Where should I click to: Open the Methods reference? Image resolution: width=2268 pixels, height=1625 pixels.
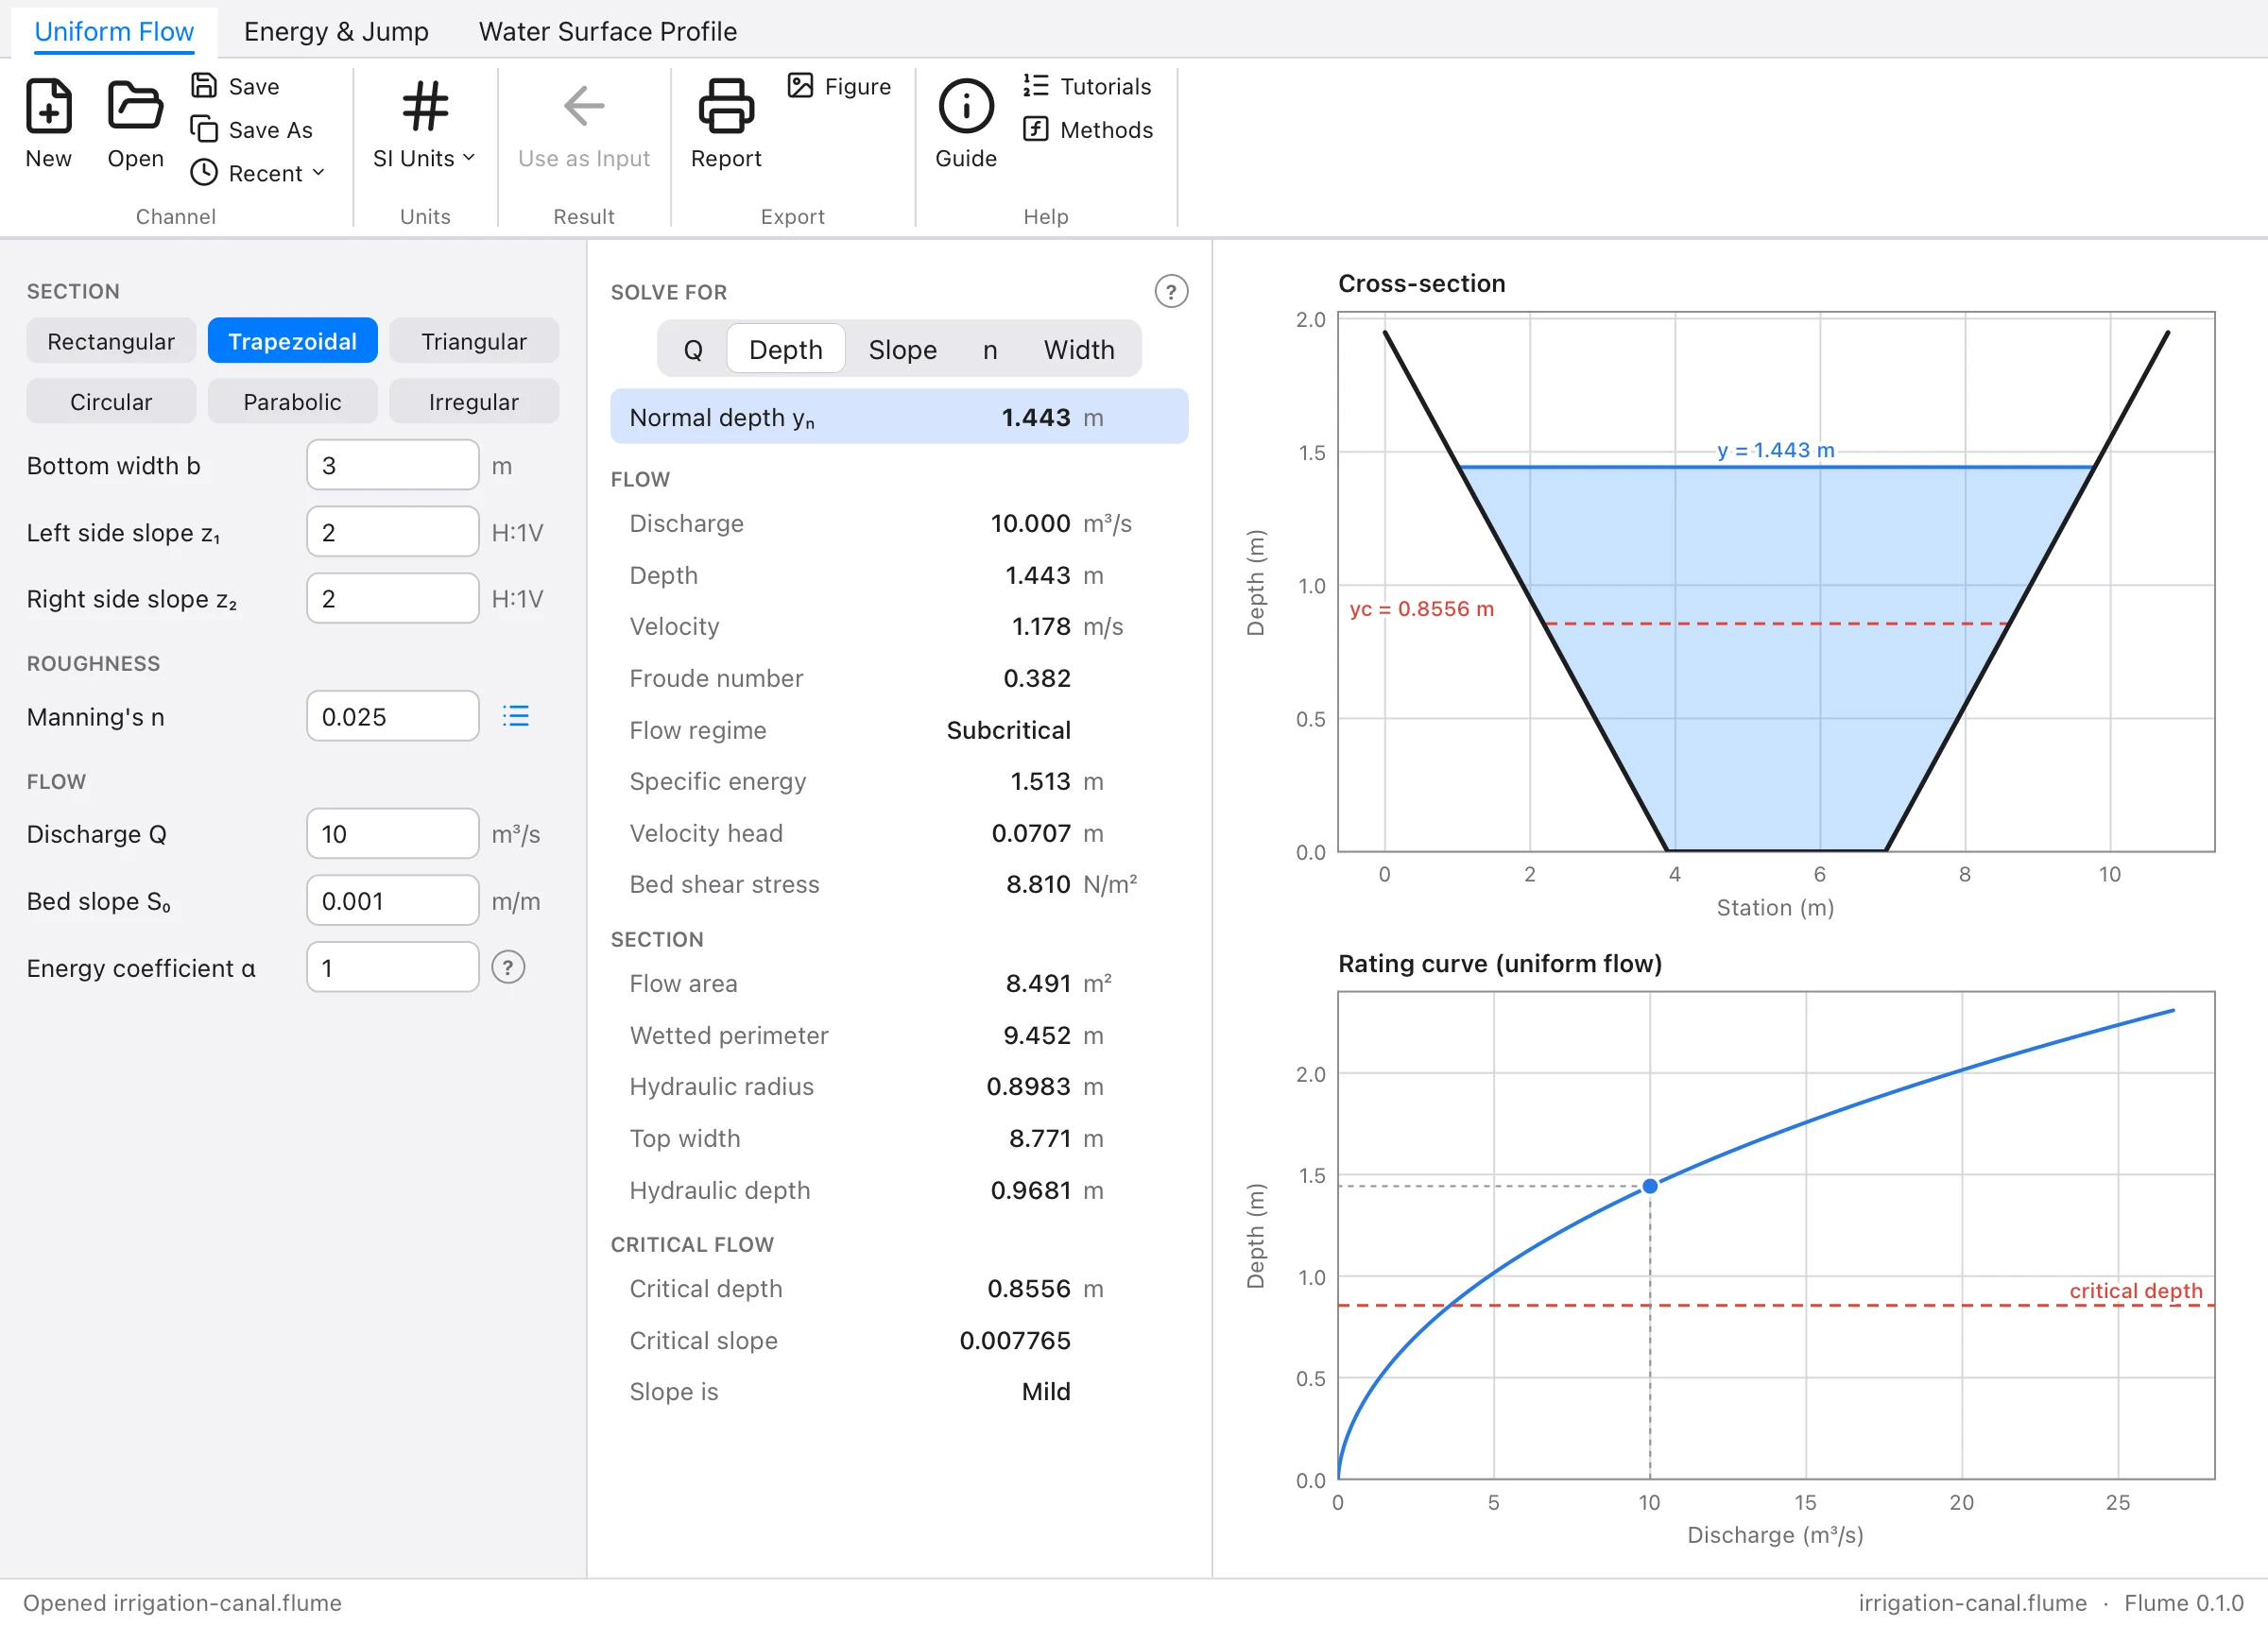click(x=1088, y=129)
